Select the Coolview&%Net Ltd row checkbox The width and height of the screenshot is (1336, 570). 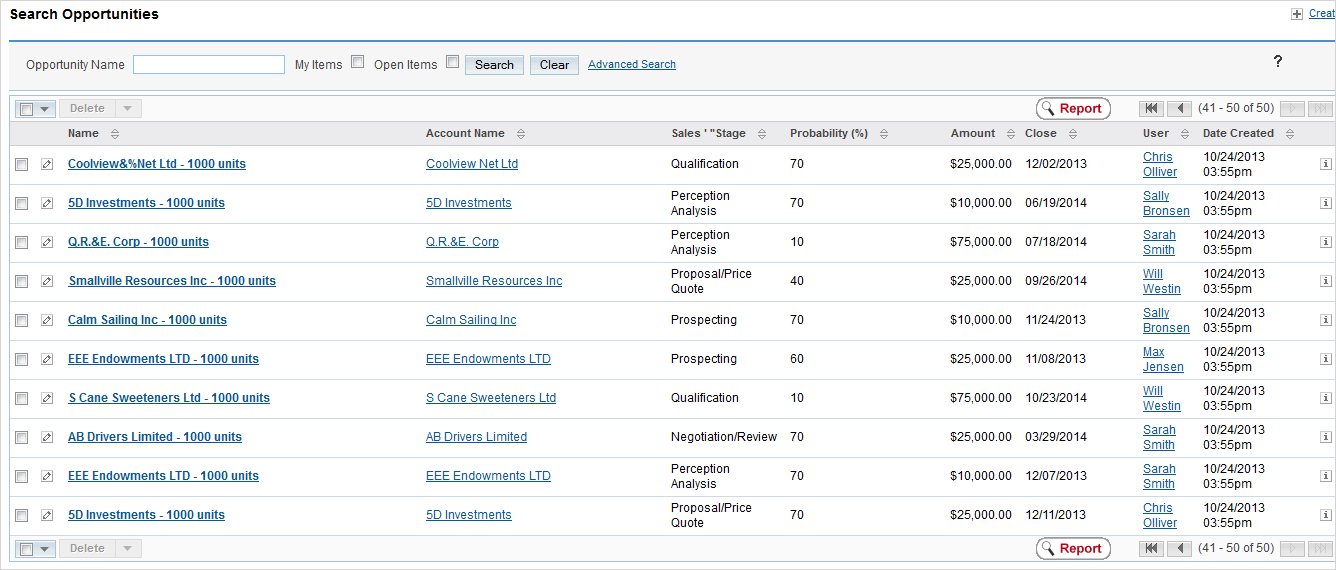21,164
